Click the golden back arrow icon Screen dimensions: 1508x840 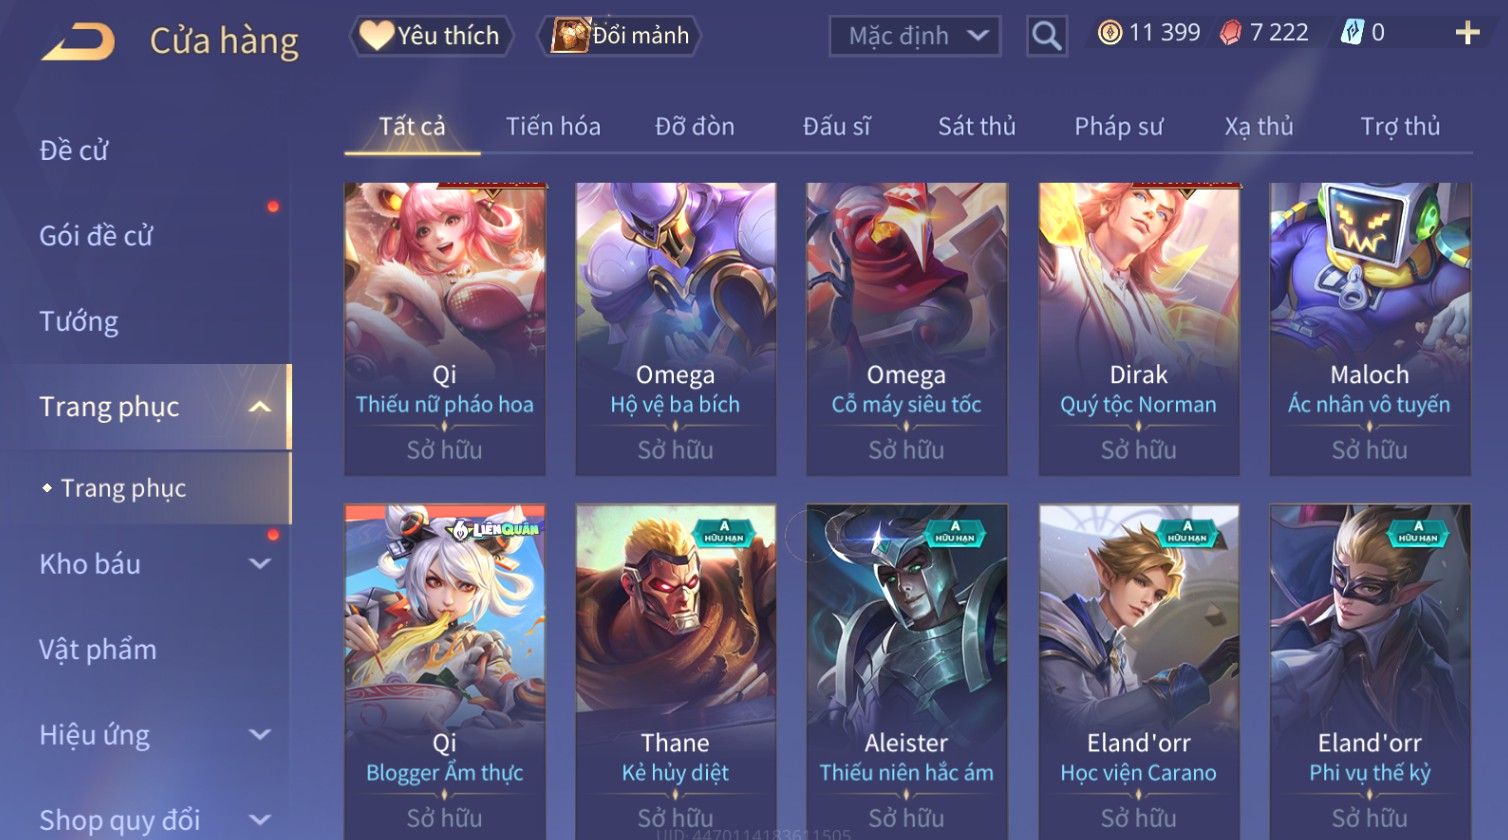click(x=78, y=42)
